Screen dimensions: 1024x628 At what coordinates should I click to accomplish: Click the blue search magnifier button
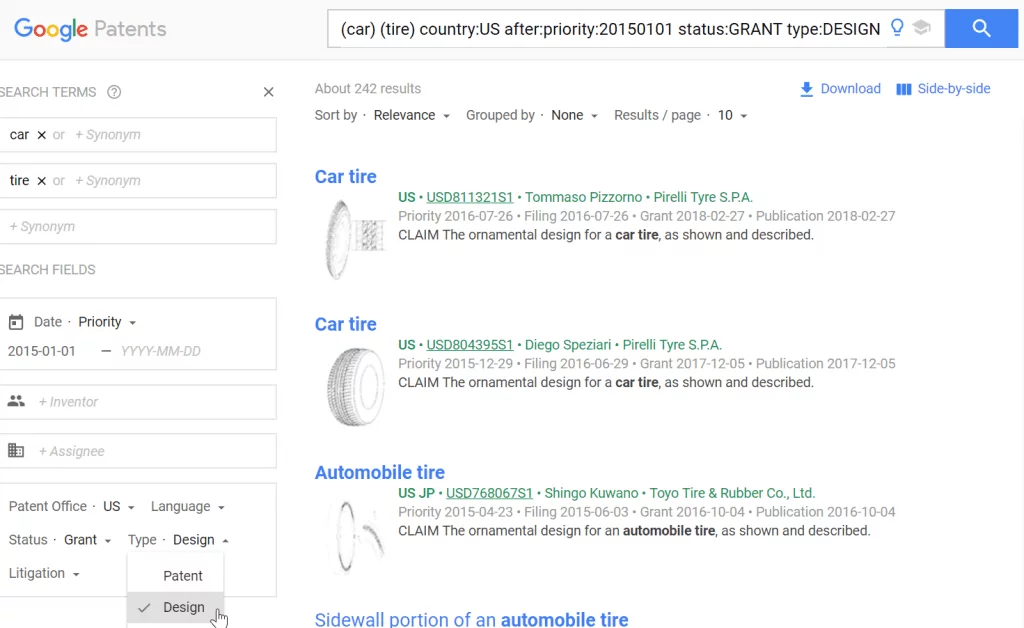[981, 29]
